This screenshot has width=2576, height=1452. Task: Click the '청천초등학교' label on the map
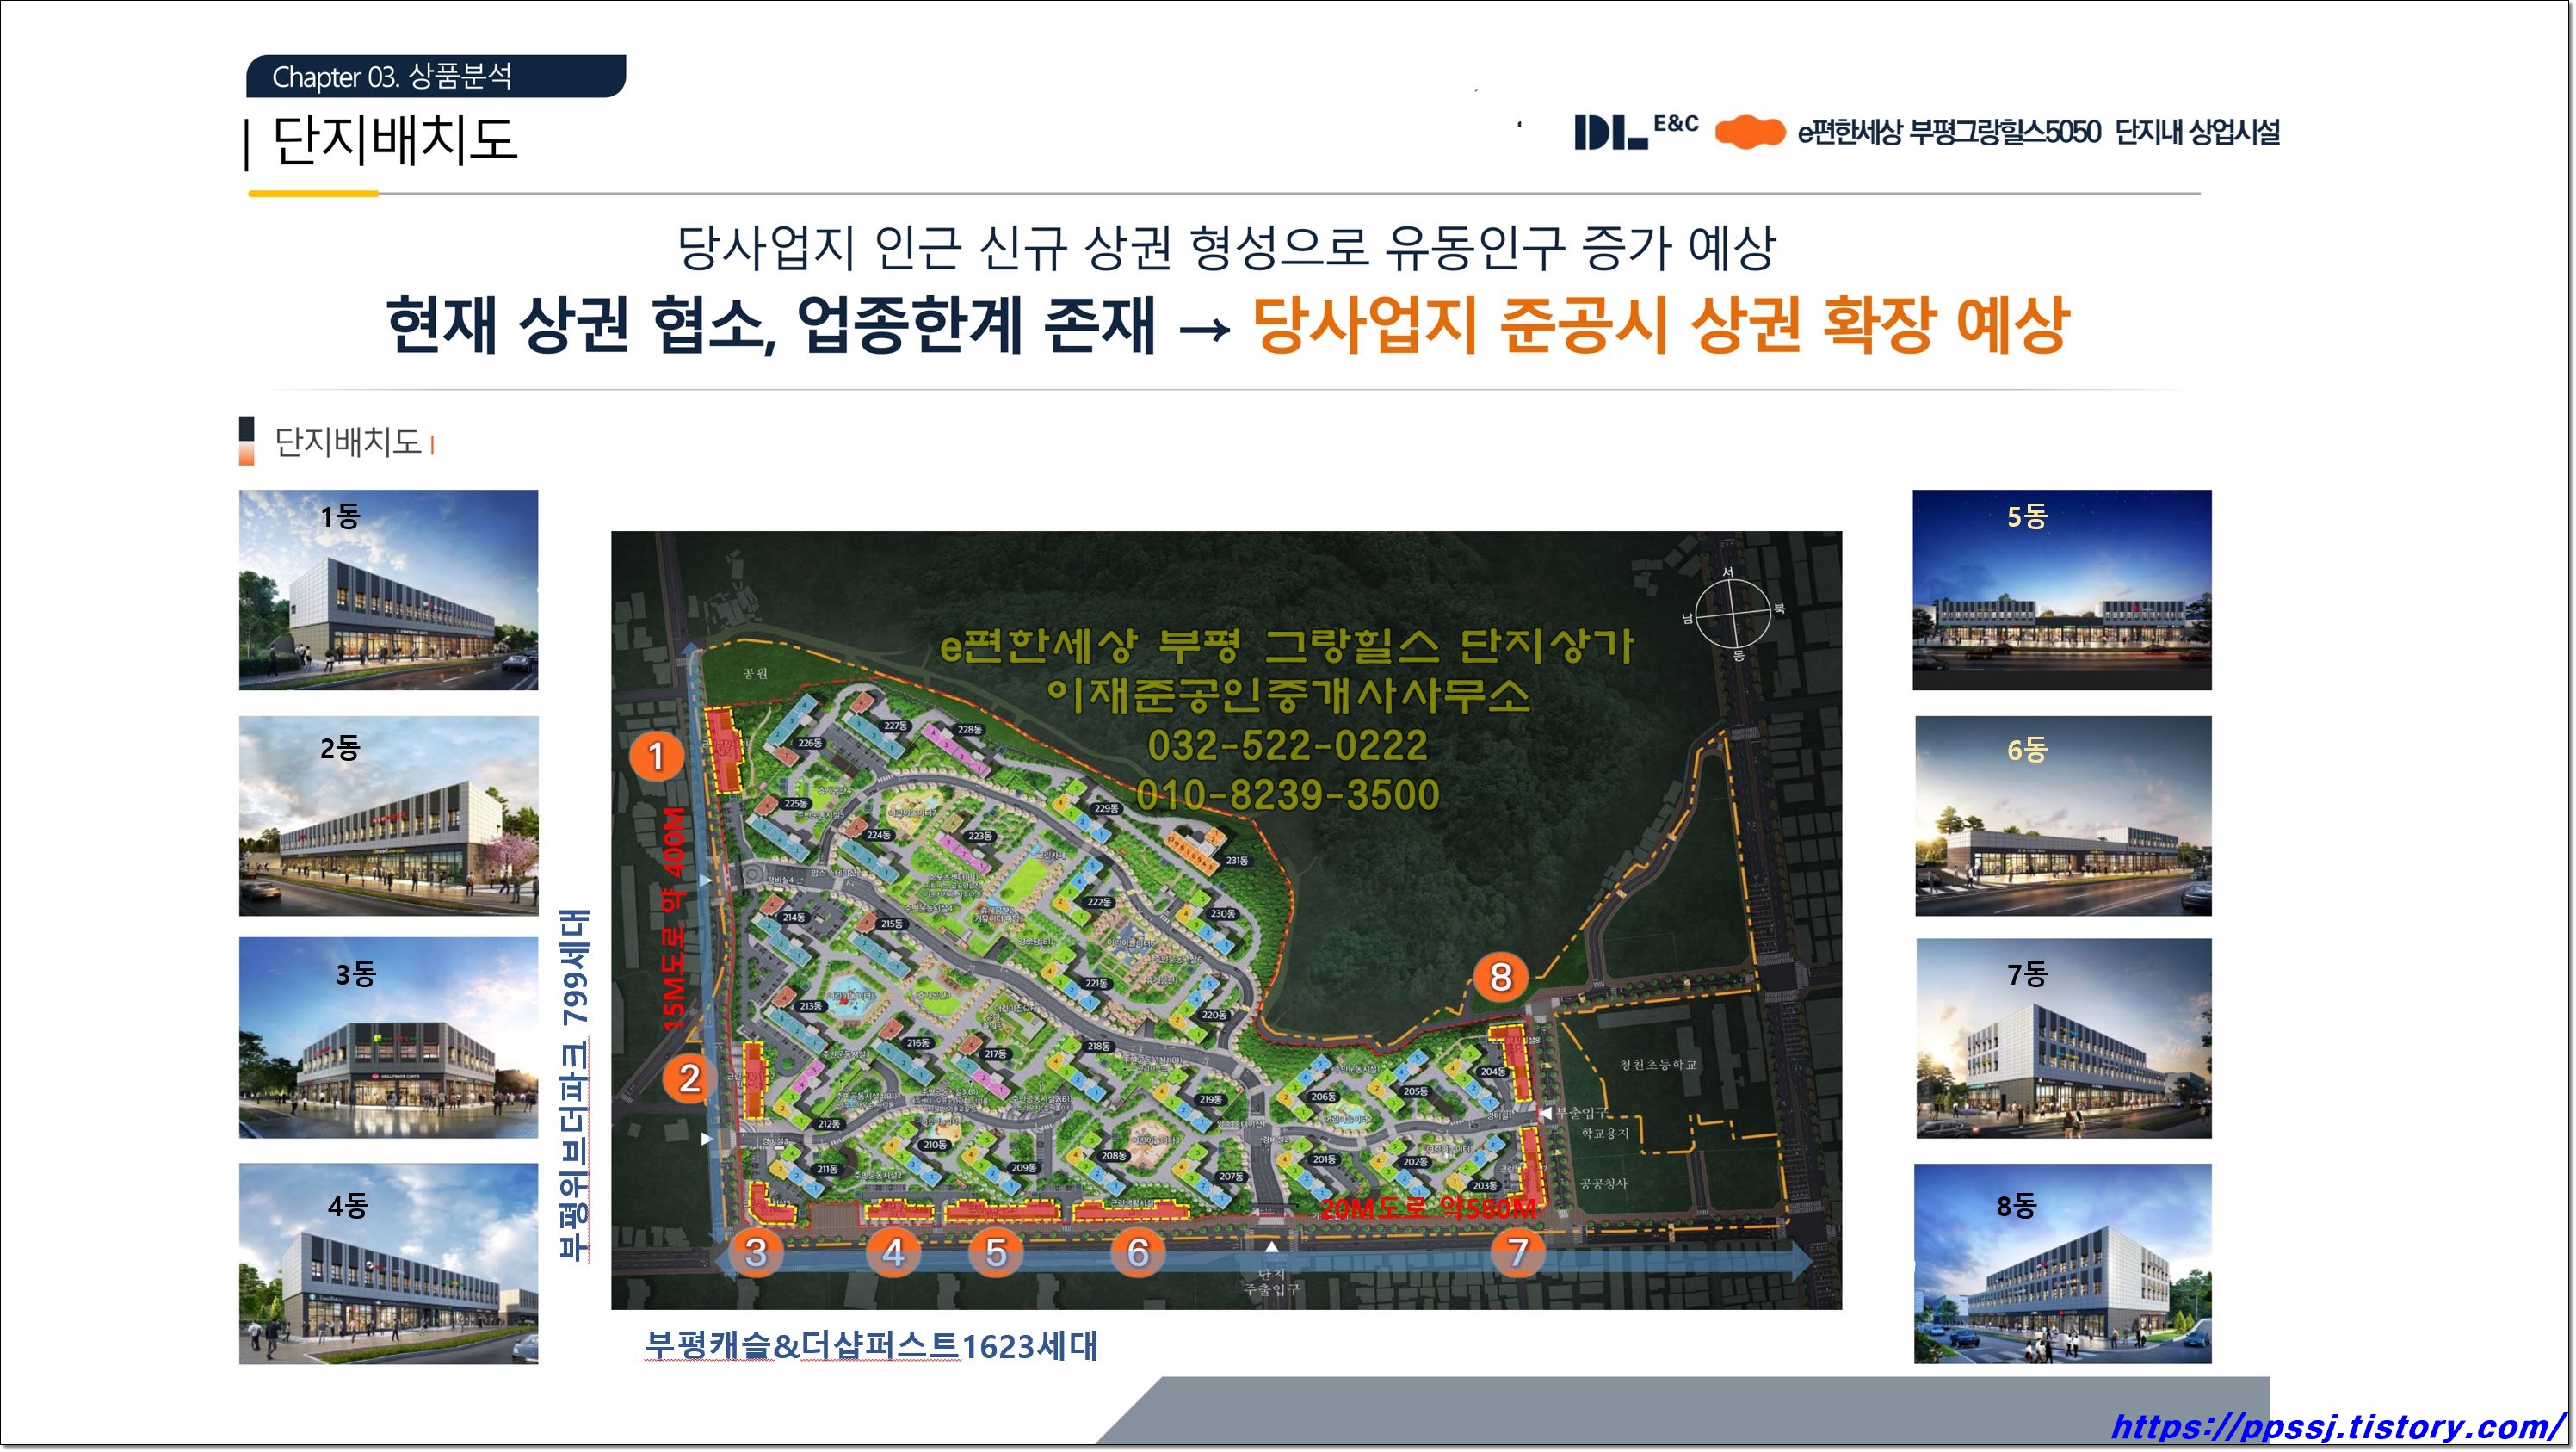point(1658,1064)
